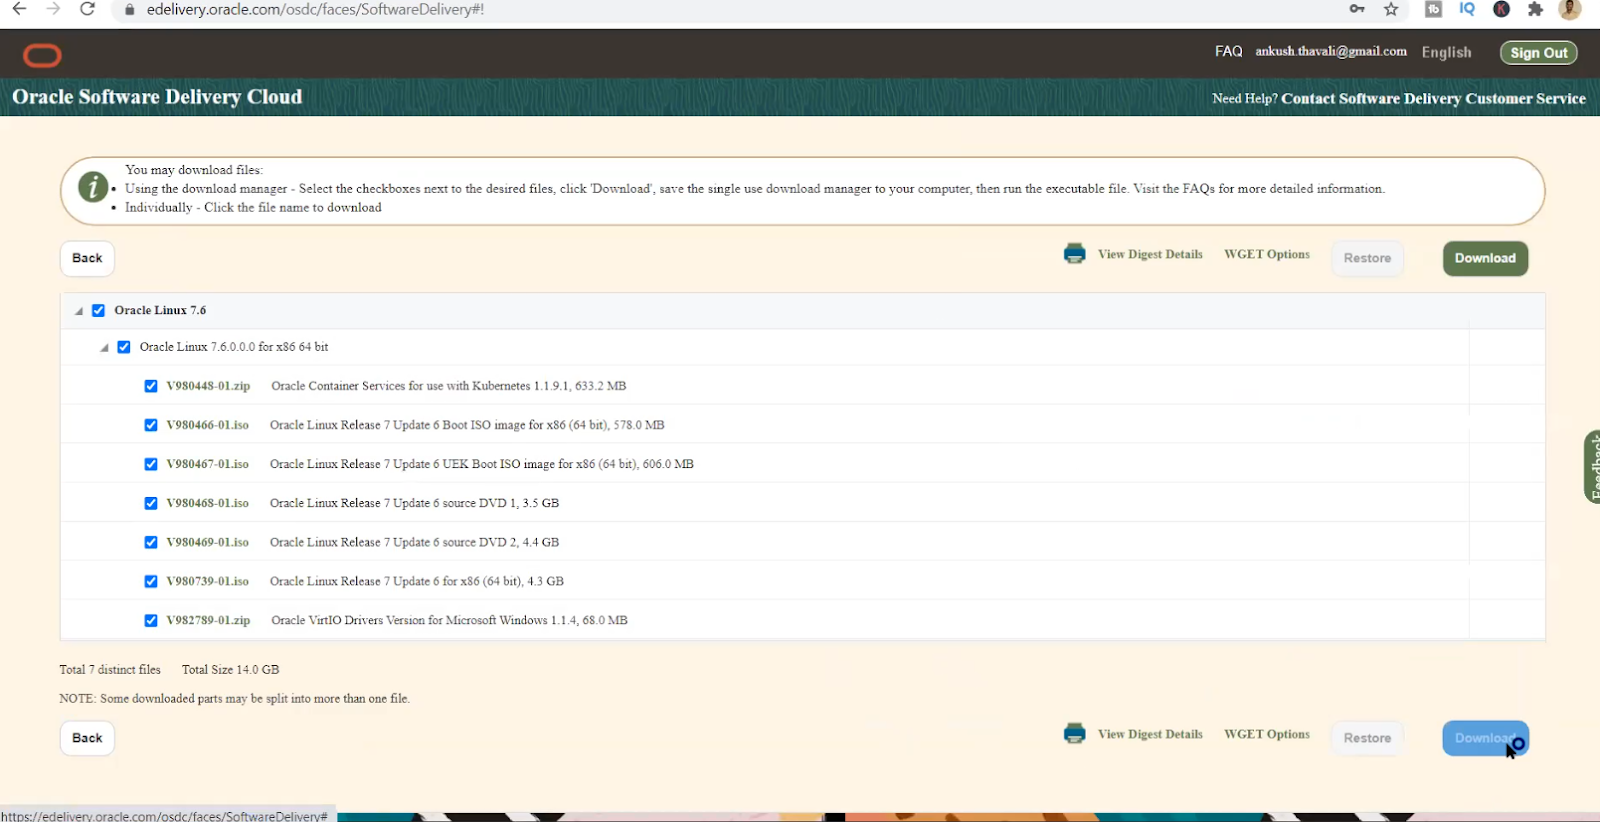This screenshot has width=1600, height=822.
Task: Download file V980468-01.iso by its name
Action: click(207, 503)
